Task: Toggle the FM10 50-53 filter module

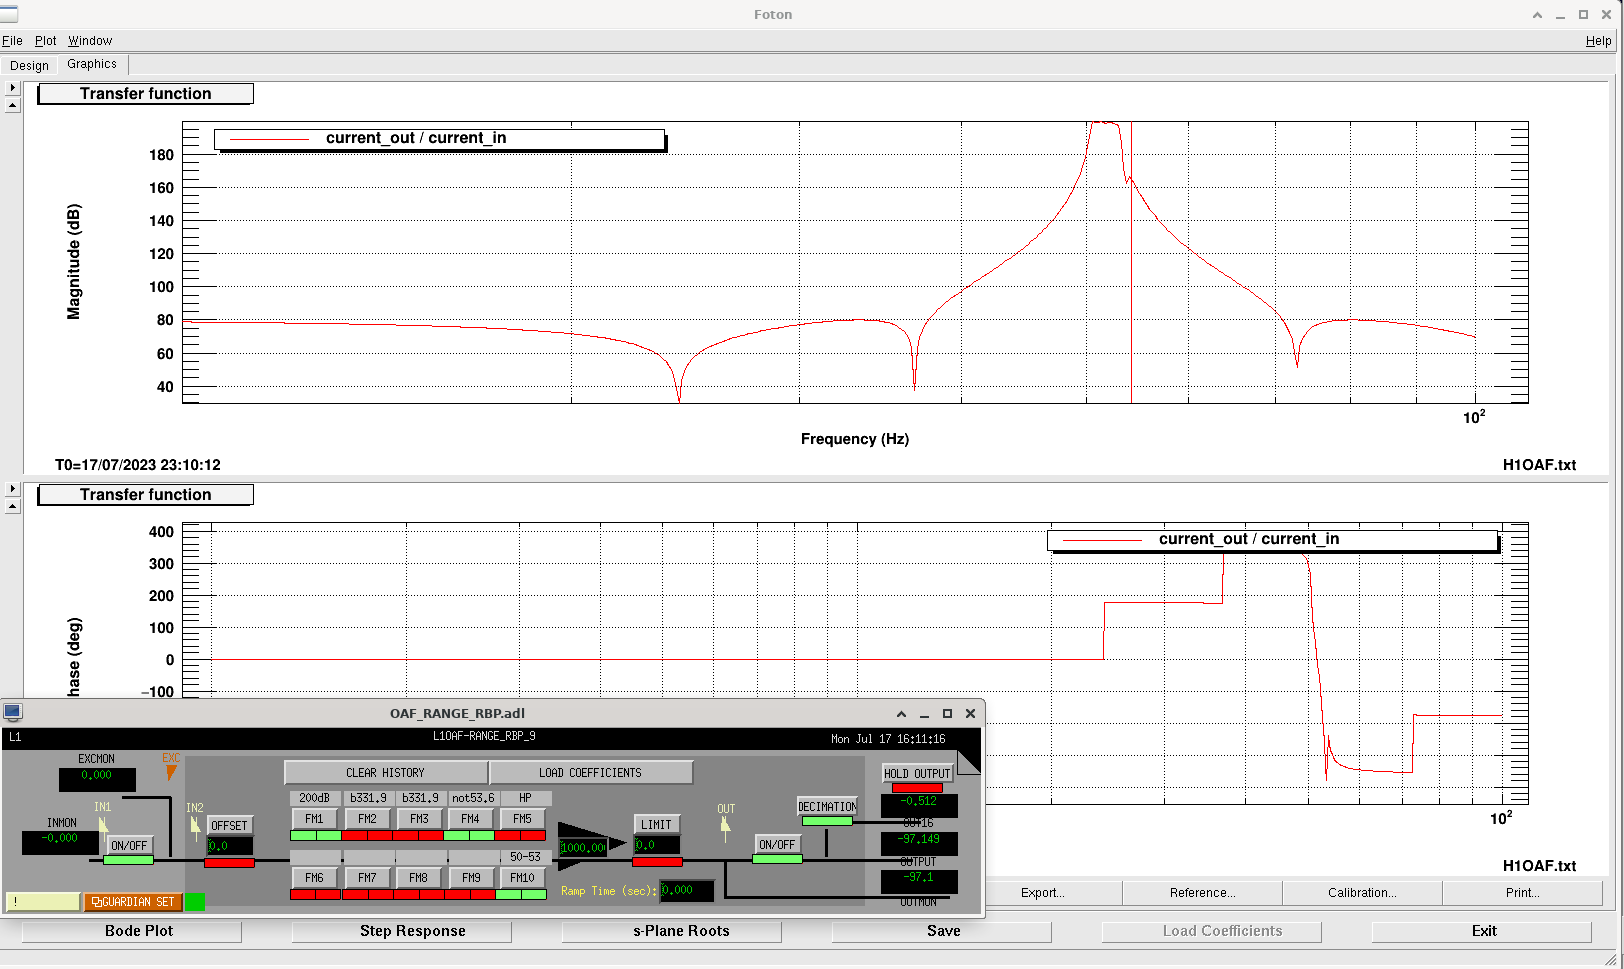Action: (x=522, y=878)
